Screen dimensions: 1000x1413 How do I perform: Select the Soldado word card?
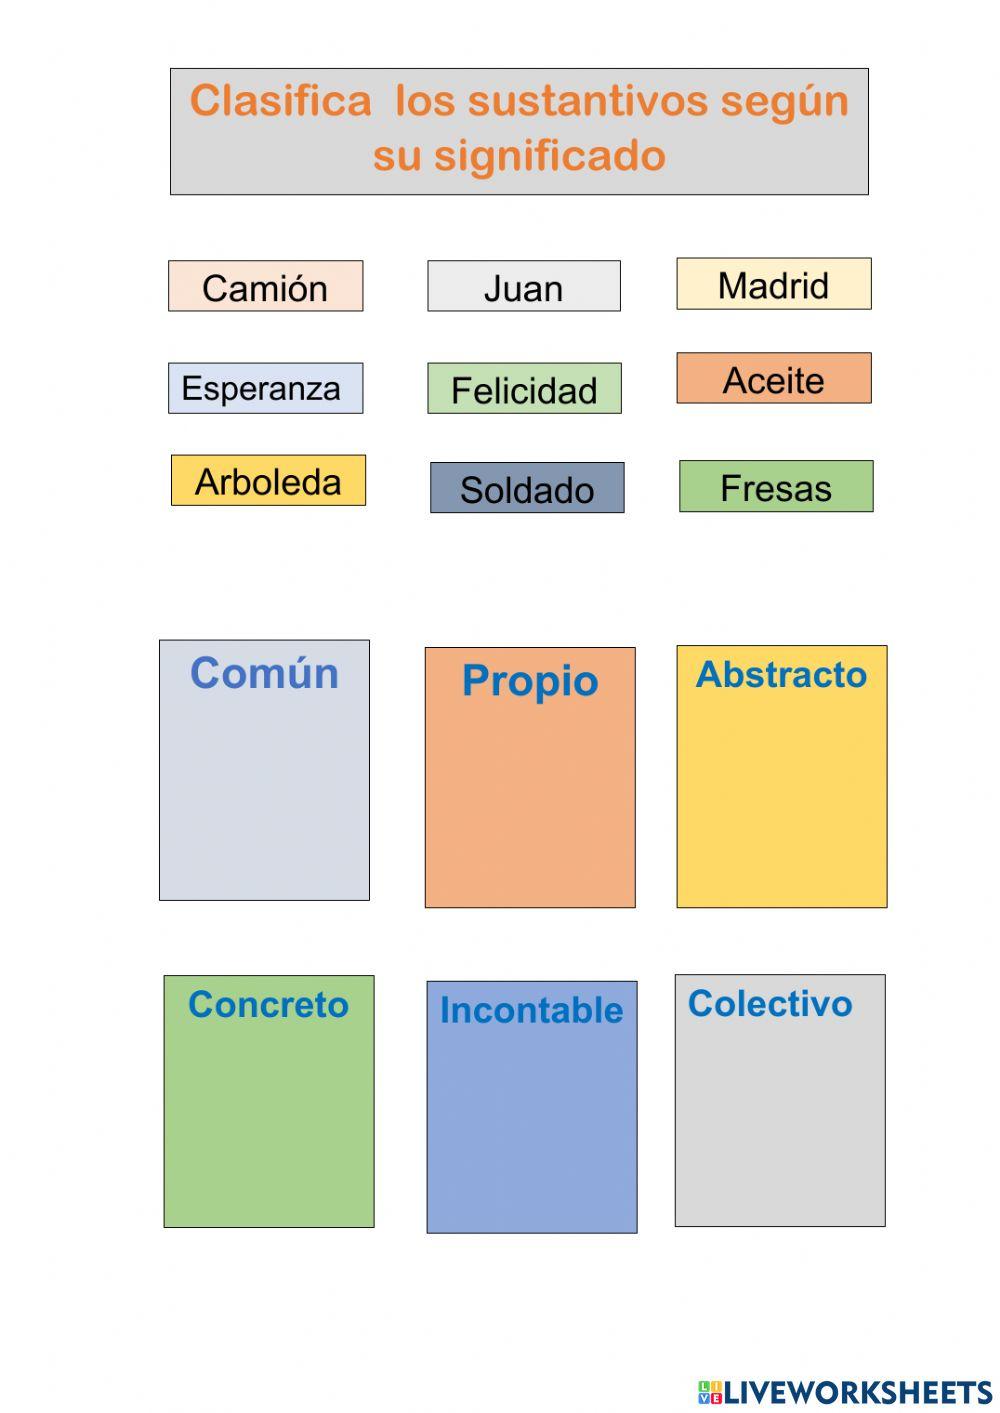tap(527, 488)
